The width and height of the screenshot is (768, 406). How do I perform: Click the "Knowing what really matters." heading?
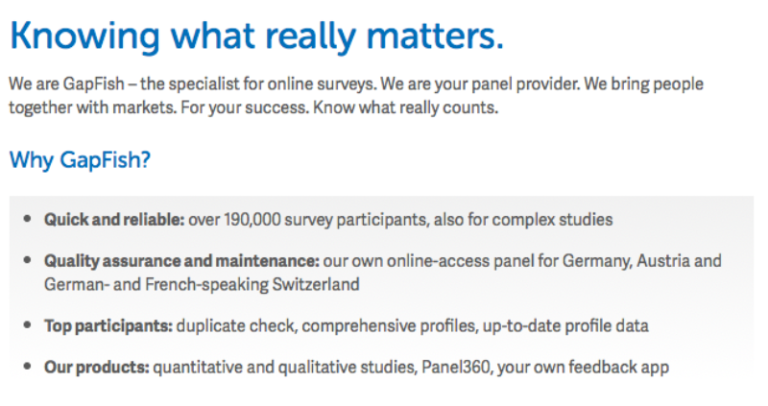[256, 37]
